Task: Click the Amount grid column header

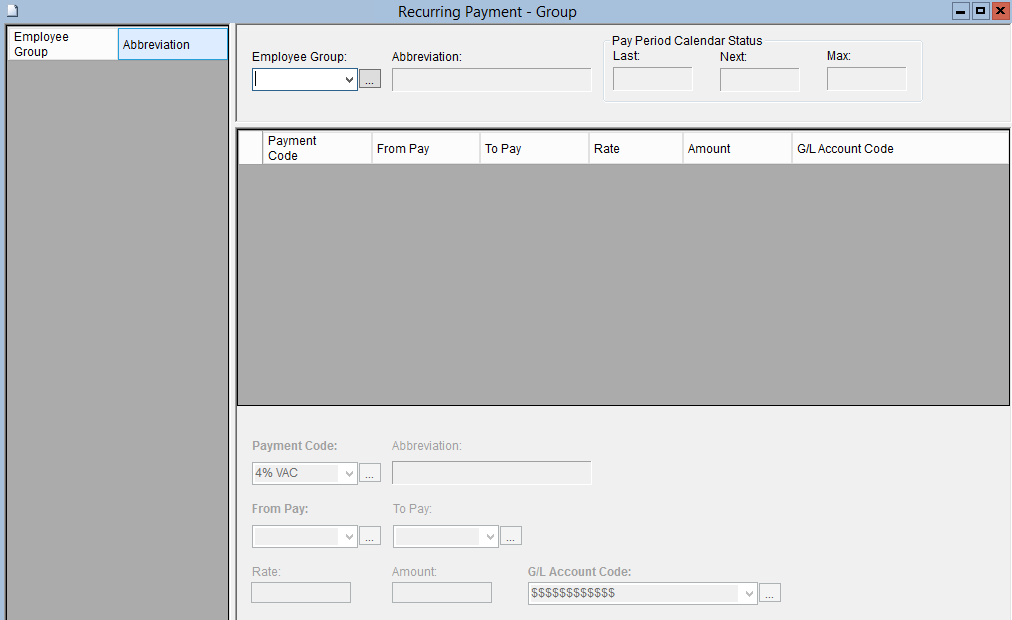Action: (x=710, y=148)
